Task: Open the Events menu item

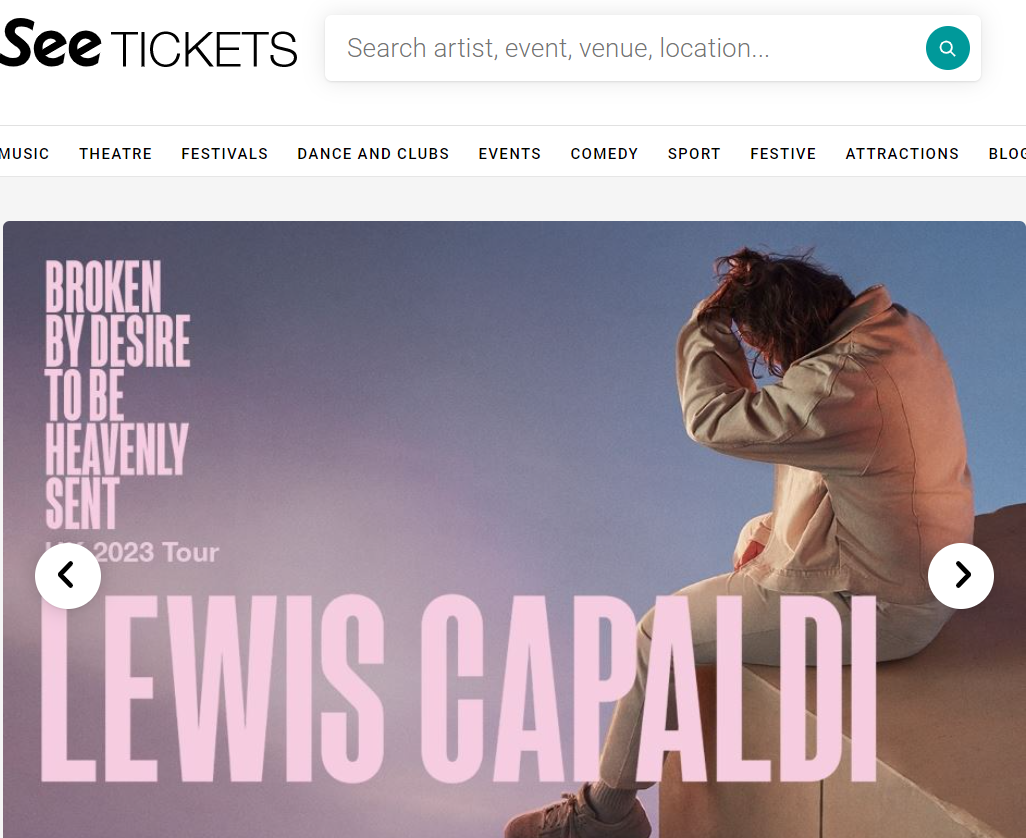Action: point(510,154)
